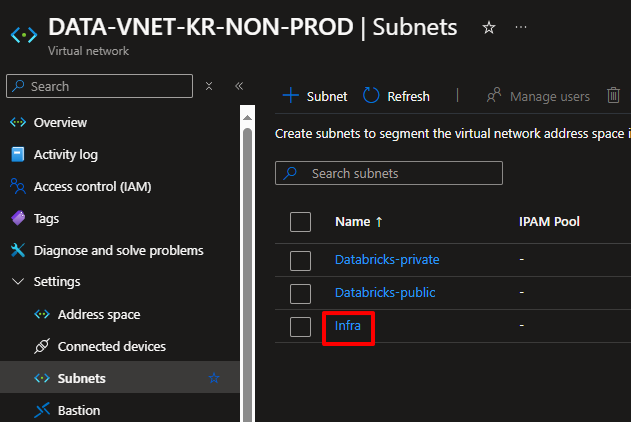Focus the Search subnets field
Screen dimensions: 631x422
[389, 173]
